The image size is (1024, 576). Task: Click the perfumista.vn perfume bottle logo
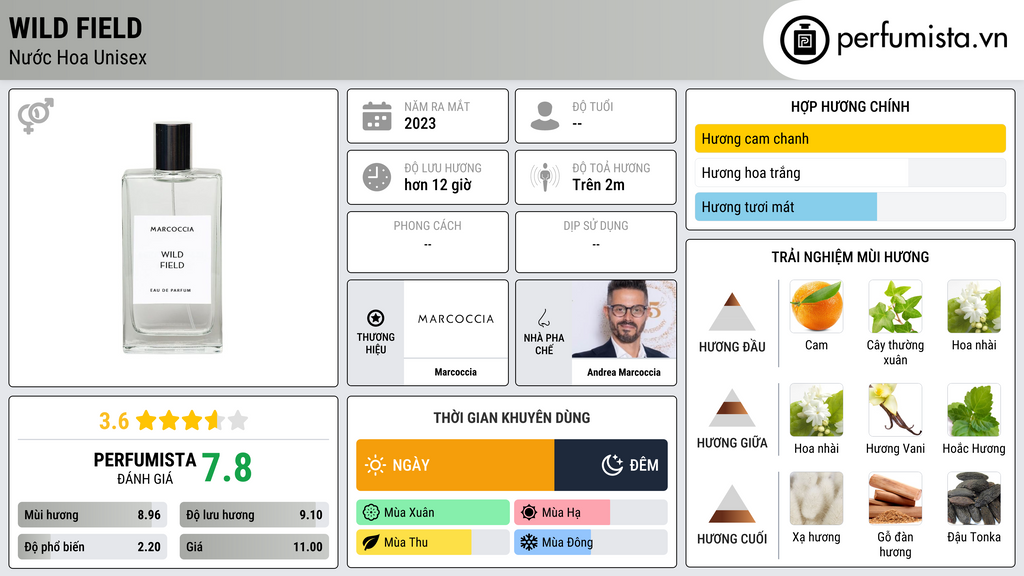tap(805, 40)
